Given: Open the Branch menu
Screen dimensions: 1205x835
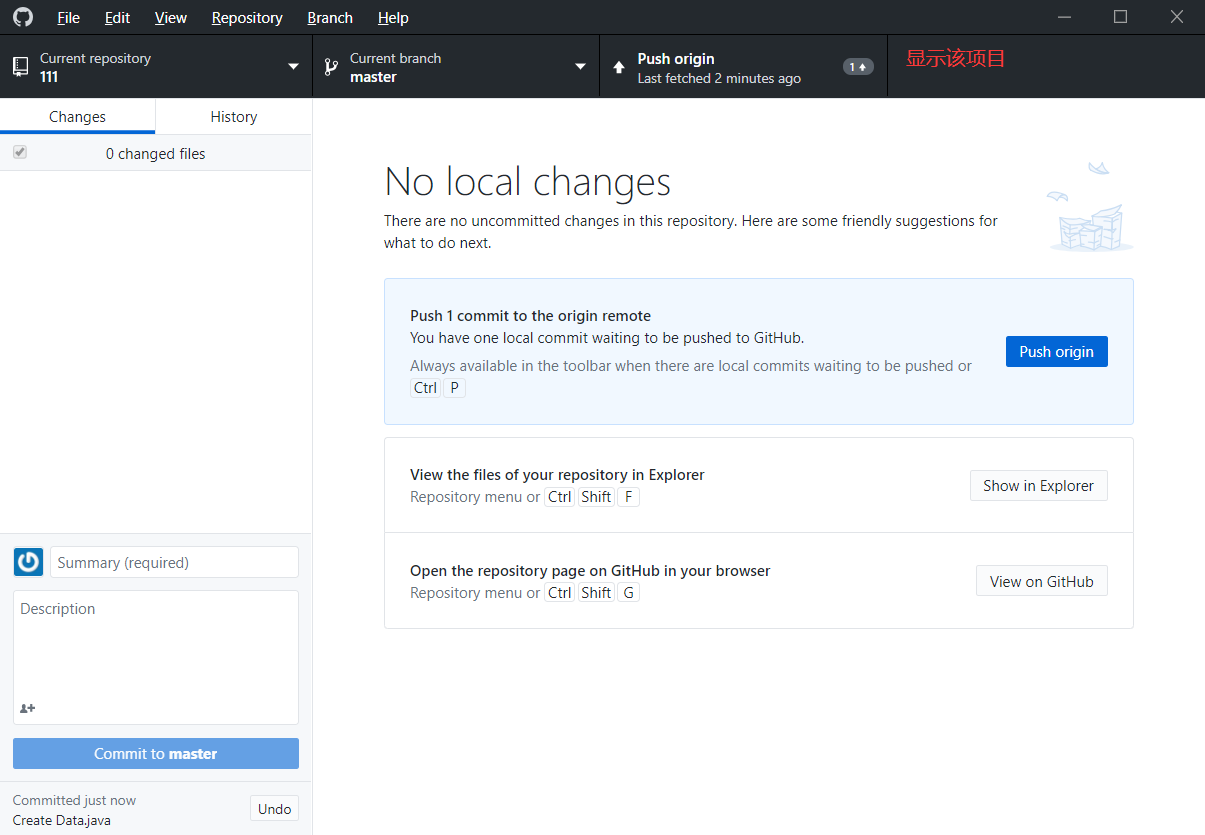Looking at the screenshot, I should coord(329,17).
